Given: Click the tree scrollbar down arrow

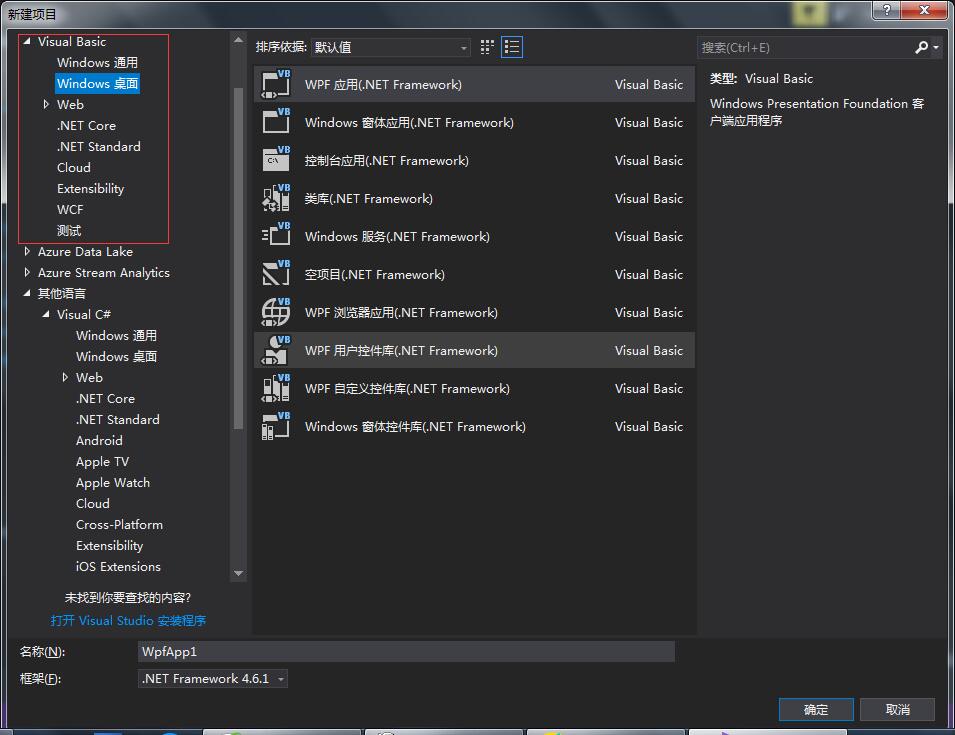Looking at the screenshot, I should [x=238, y=573].
